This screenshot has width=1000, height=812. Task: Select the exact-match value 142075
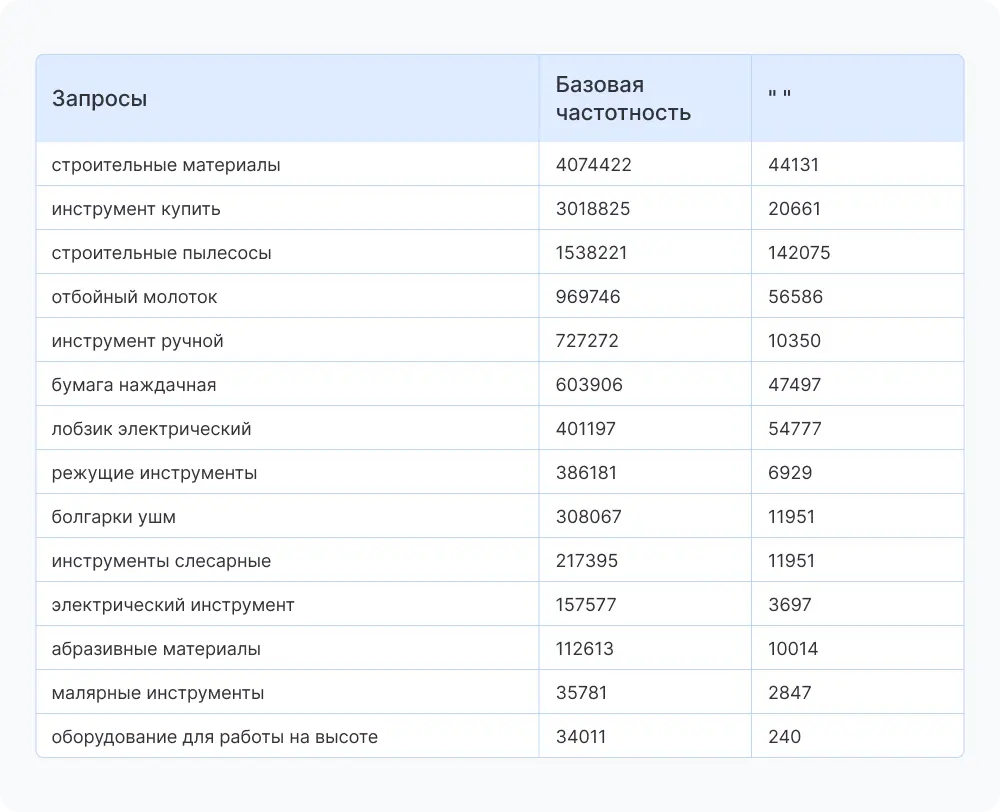799,253
